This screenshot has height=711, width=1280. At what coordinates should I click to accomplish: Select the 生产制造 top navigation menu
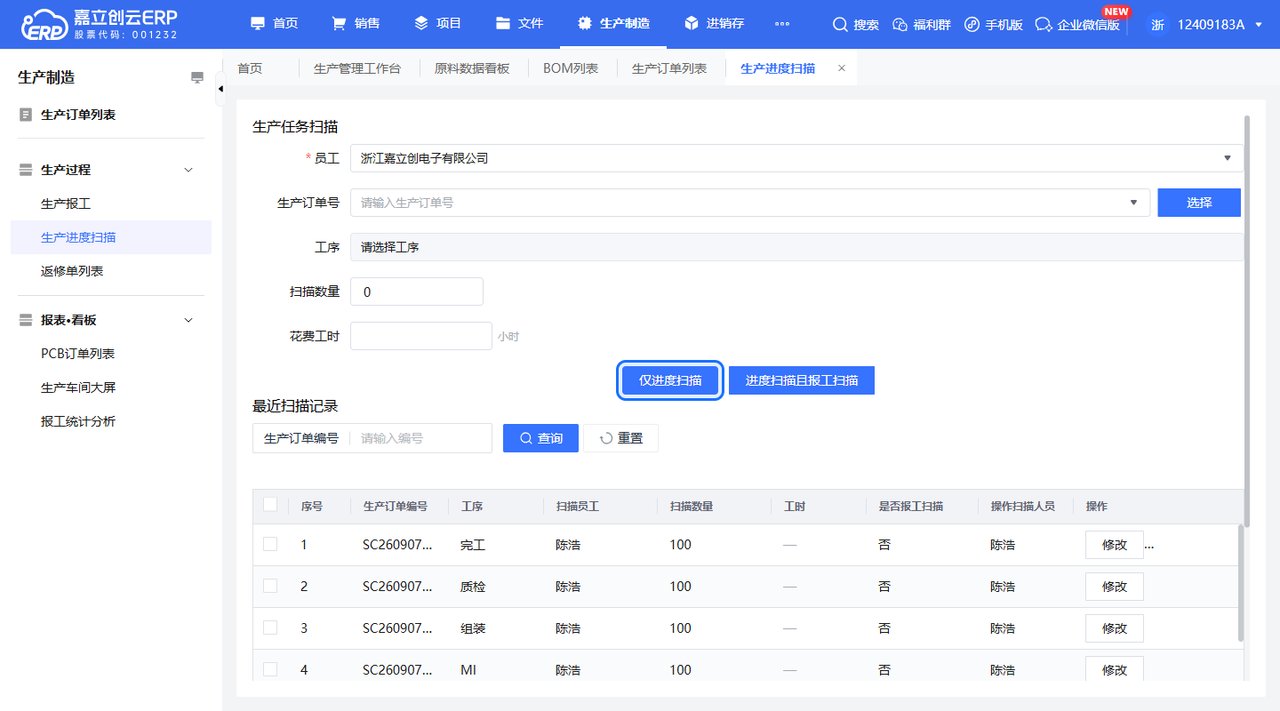click(613, 23)
